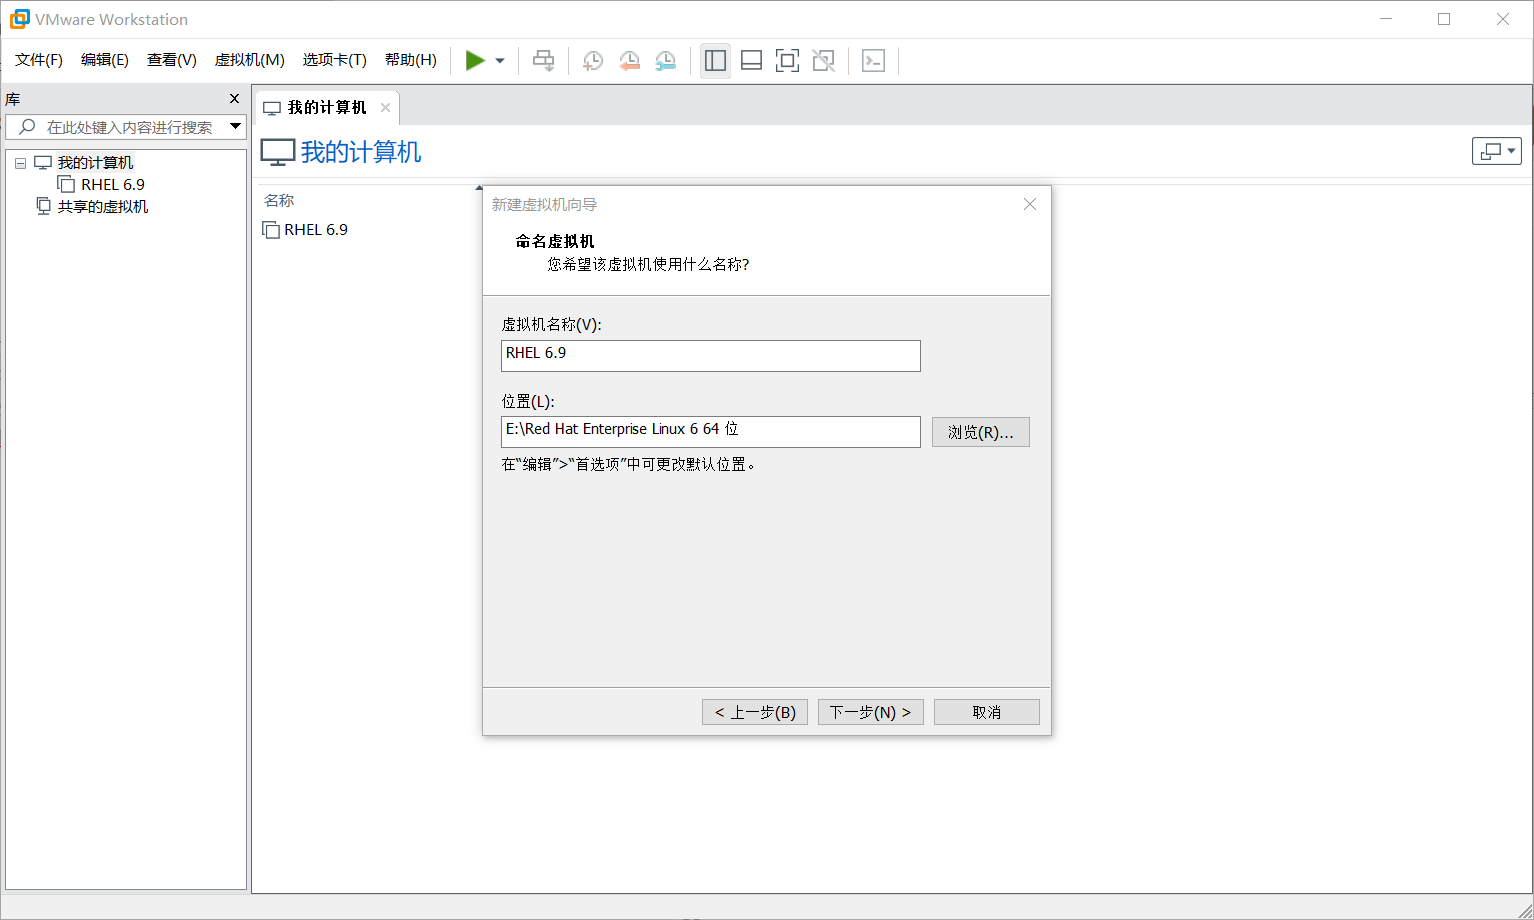Click the Send Ctrl+Alt+Del toolbar icon
Screen dimensions: 1534x920
543,61
